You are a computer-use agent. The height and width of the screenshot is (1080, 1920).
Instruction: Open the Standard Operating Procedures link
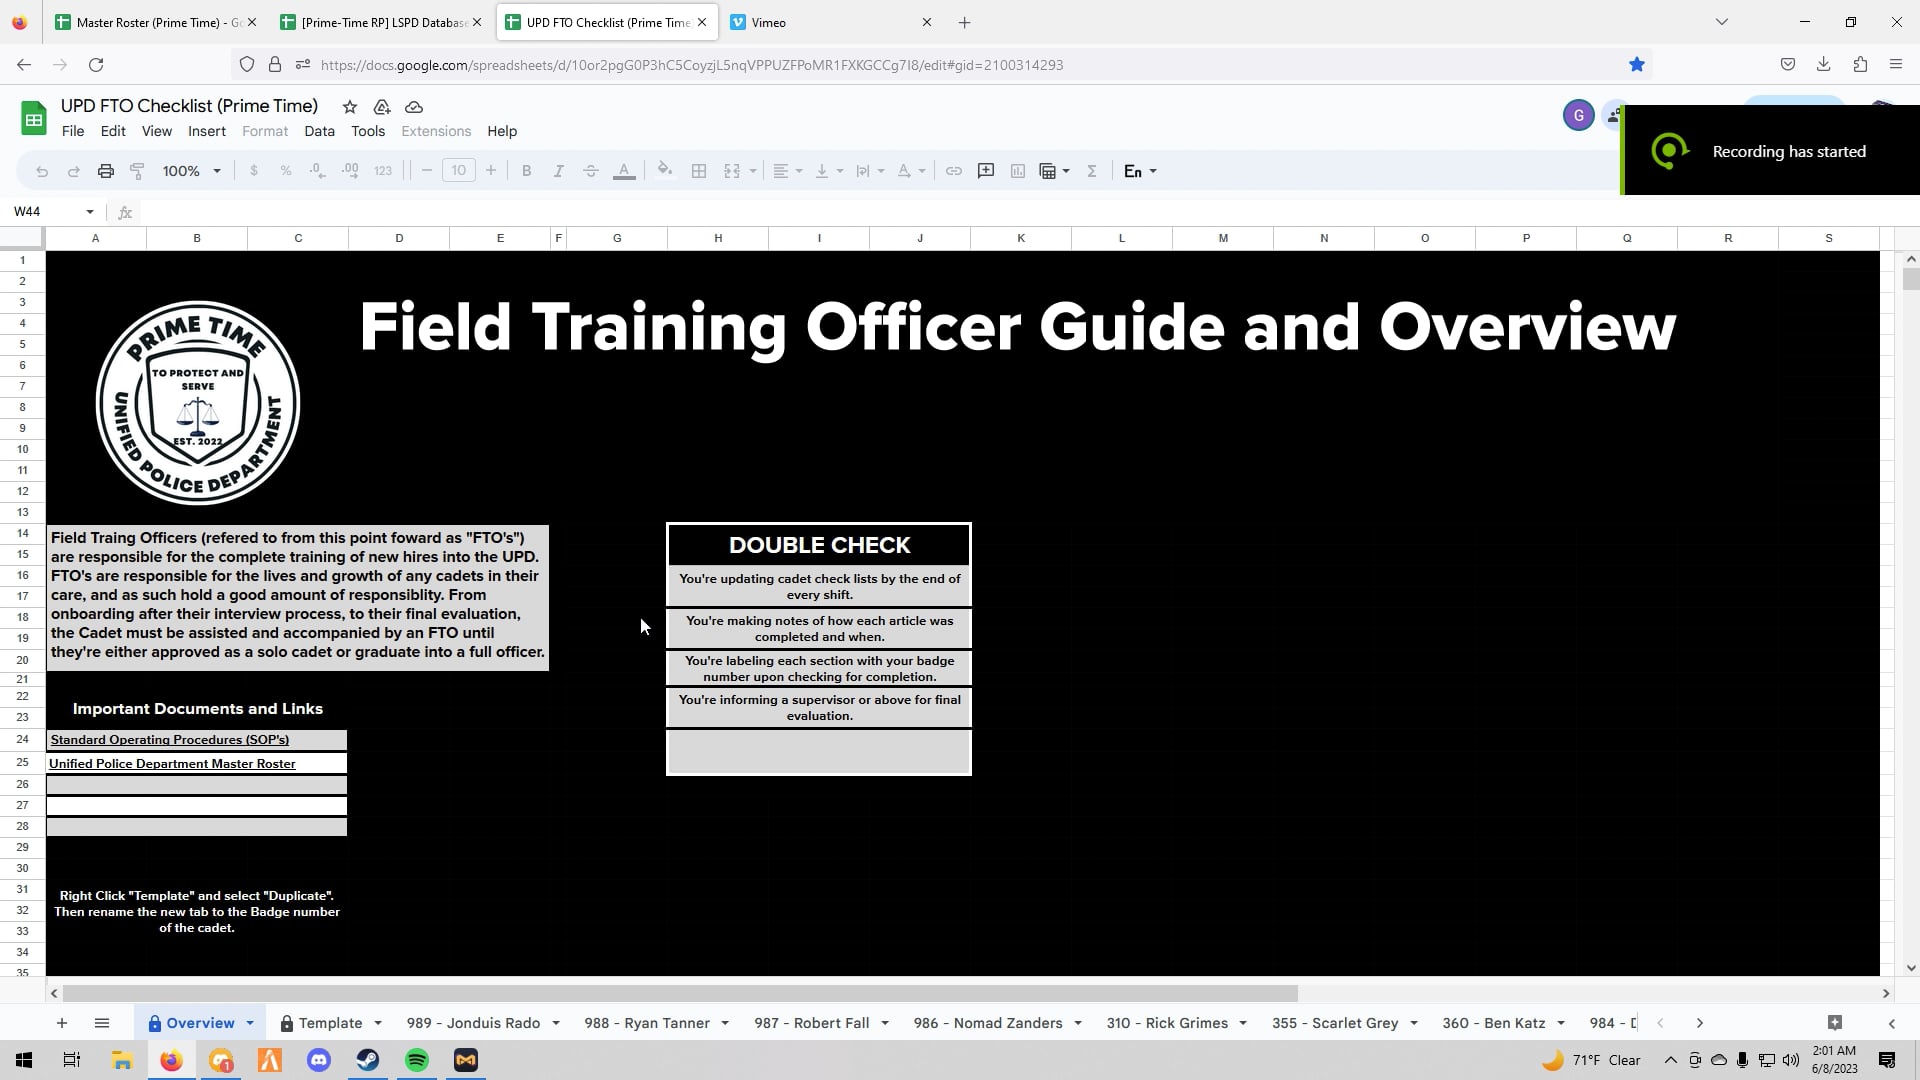tap(169, 740)
